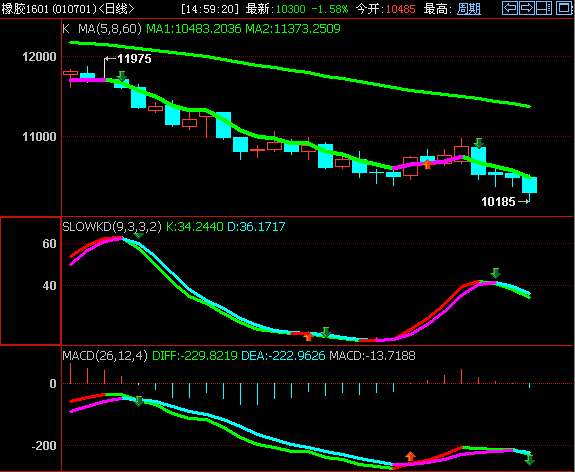575x472 pixels.
Task: Click the D:36.1717 value
Action: (256, 226)
